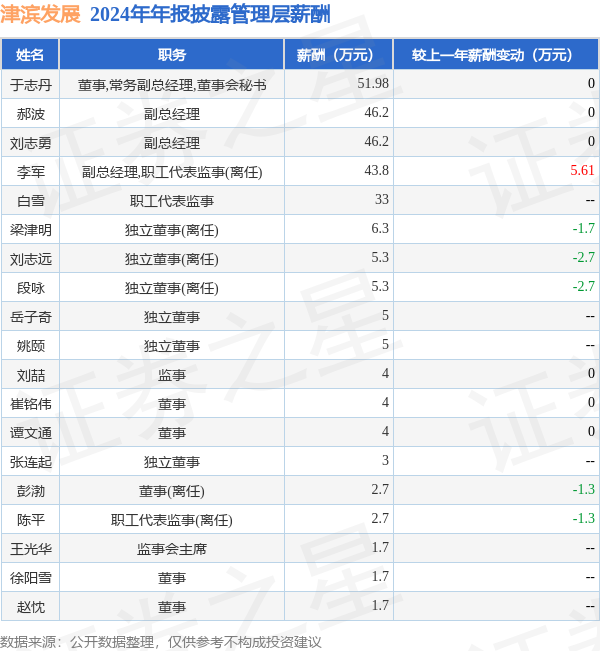Click change value -2.7 in 刘志远 row
This screenshot has width=600, height=651.
coord(583,257)
